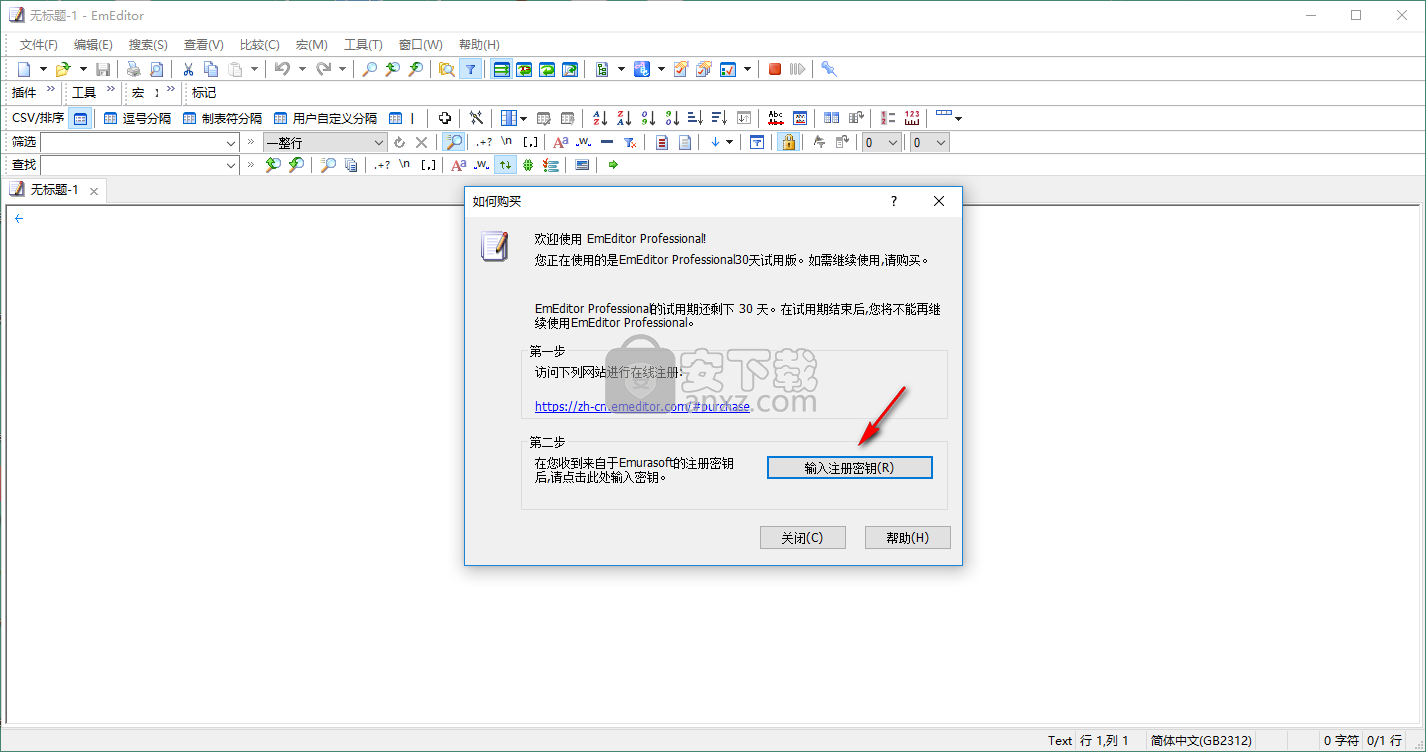Select the 无标题-1 document tab
1426x752 pixels.
55,190
